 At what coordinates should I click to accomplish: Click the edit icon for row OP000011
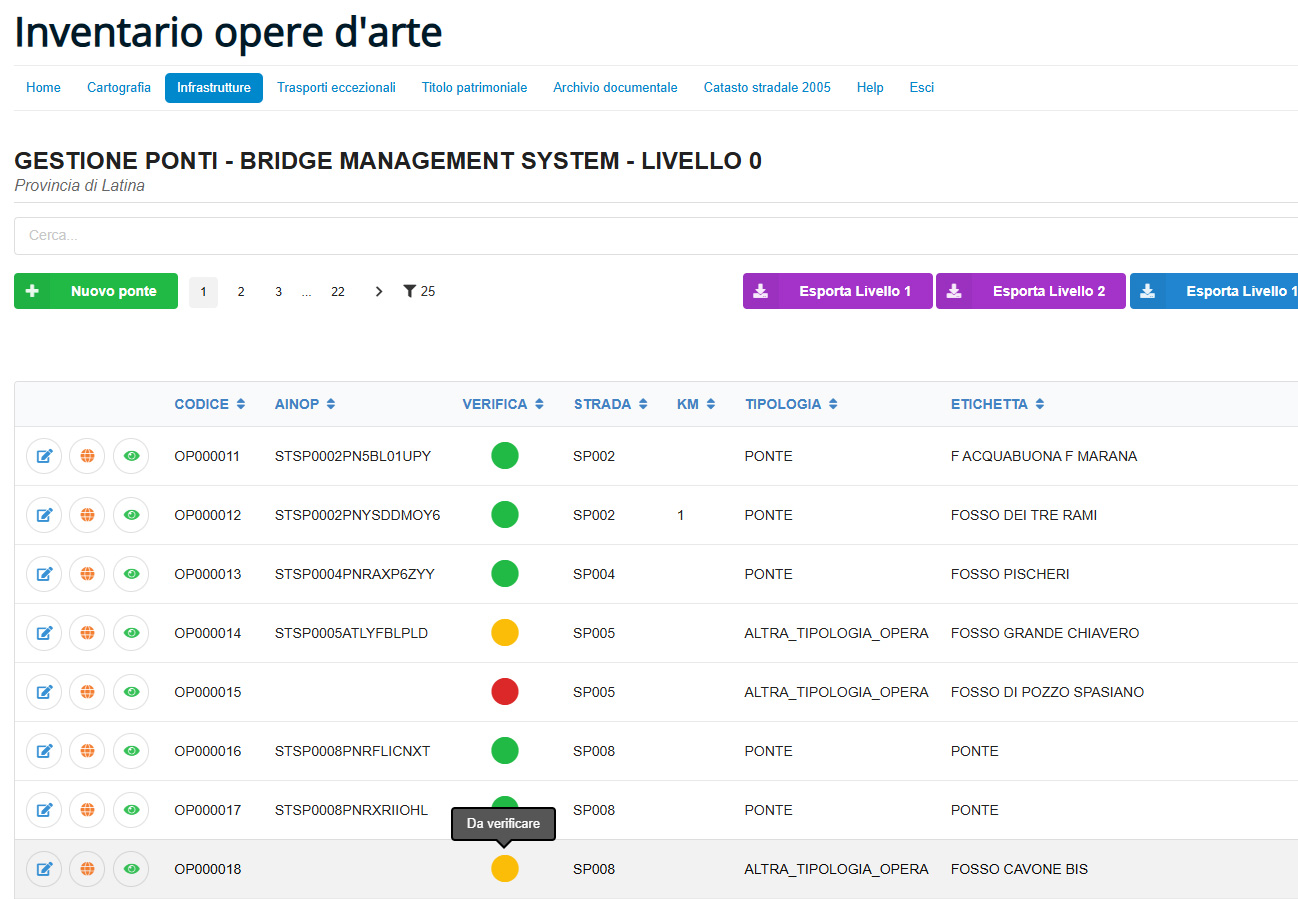coord(44,456)
